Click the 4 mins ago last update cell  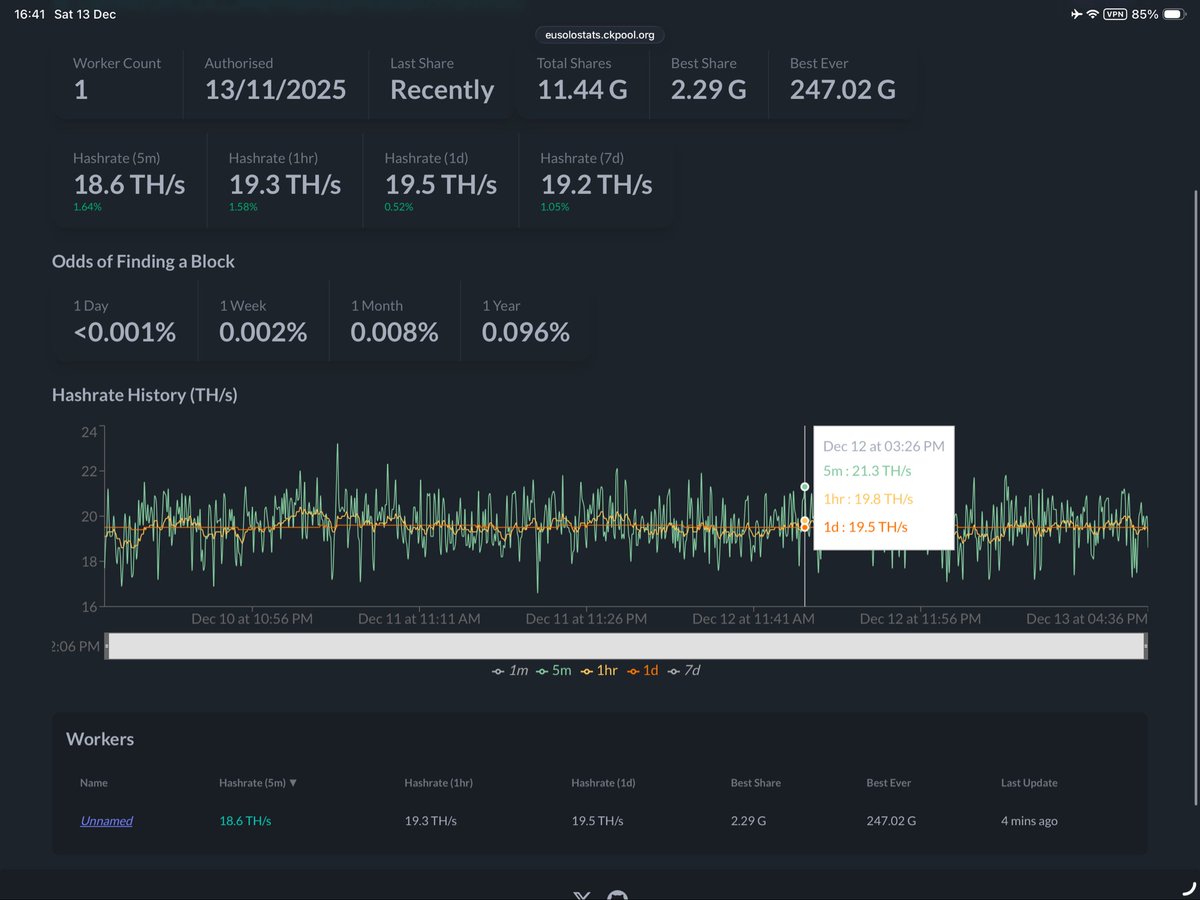pos(1029,821)
